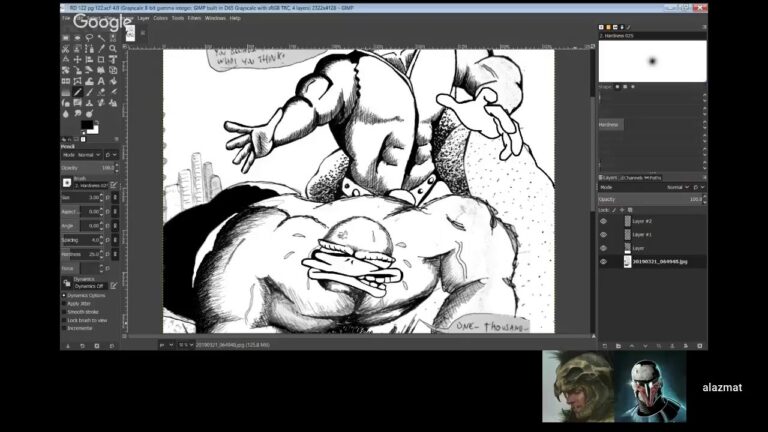
Task: Select the Measure tool
Action: 66,59
